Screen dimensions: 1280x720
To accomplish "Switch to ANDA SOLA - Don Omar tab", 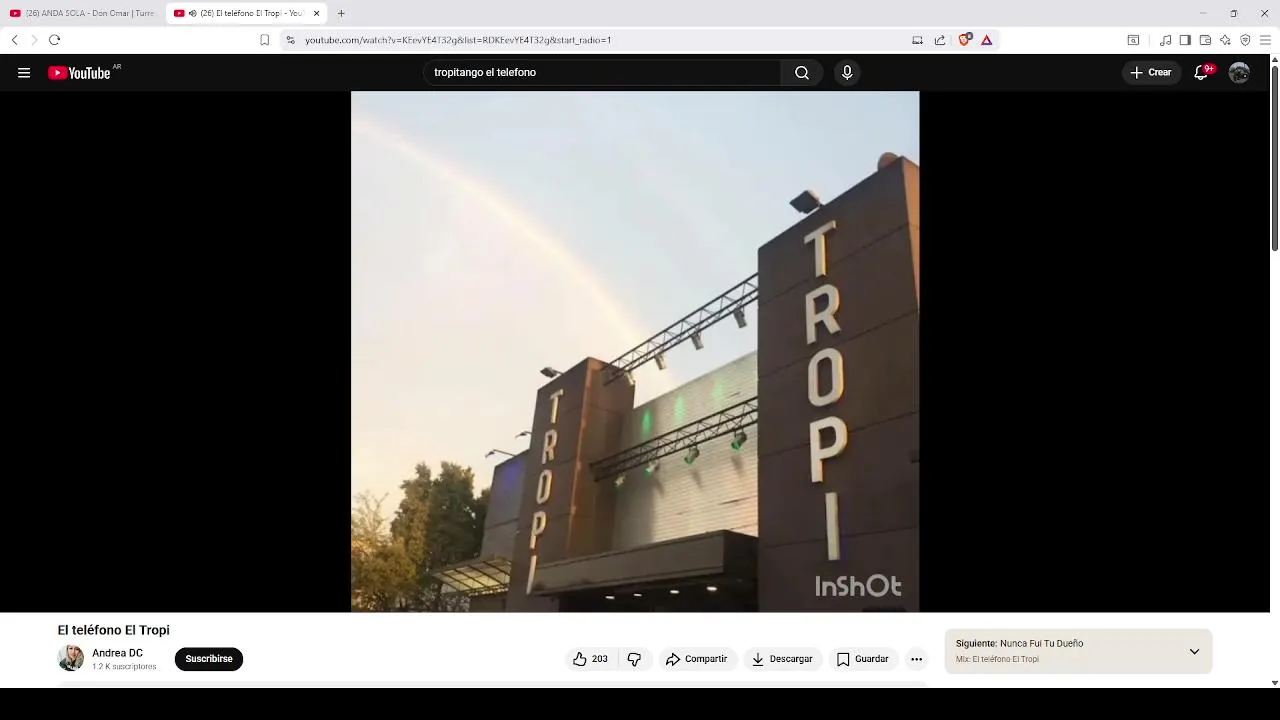I will (84, 13).
